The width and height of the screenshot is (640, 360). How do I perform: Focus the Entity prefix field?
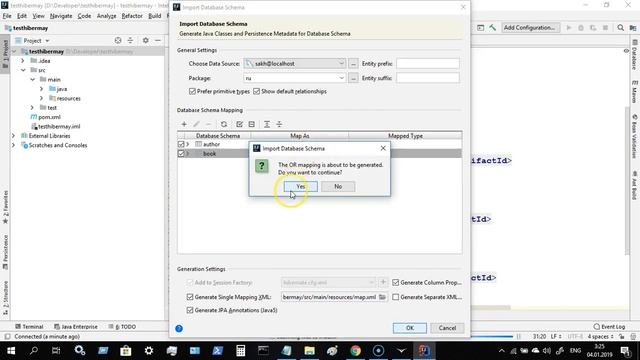428,64
